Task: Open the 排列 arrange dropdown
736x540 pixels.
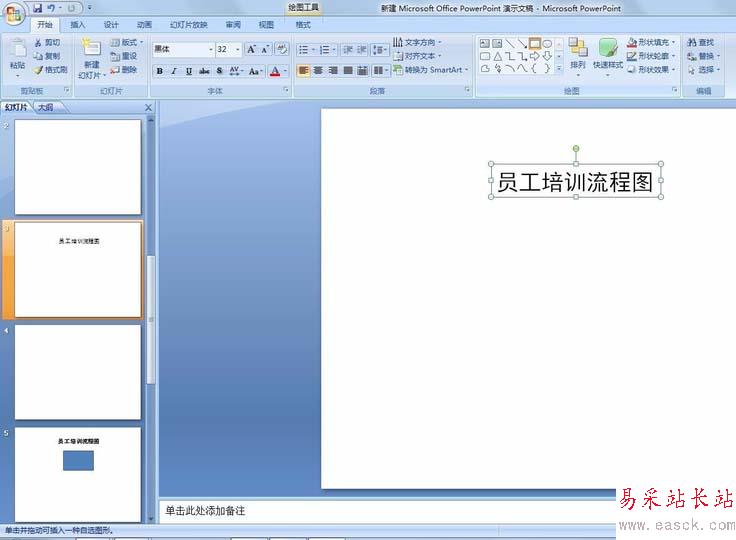Action: click(x=578, y=58)
